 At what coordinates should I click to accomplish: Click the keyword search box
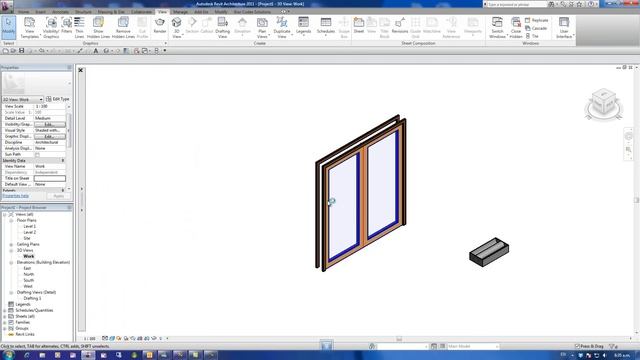click(x=517, y=4)
